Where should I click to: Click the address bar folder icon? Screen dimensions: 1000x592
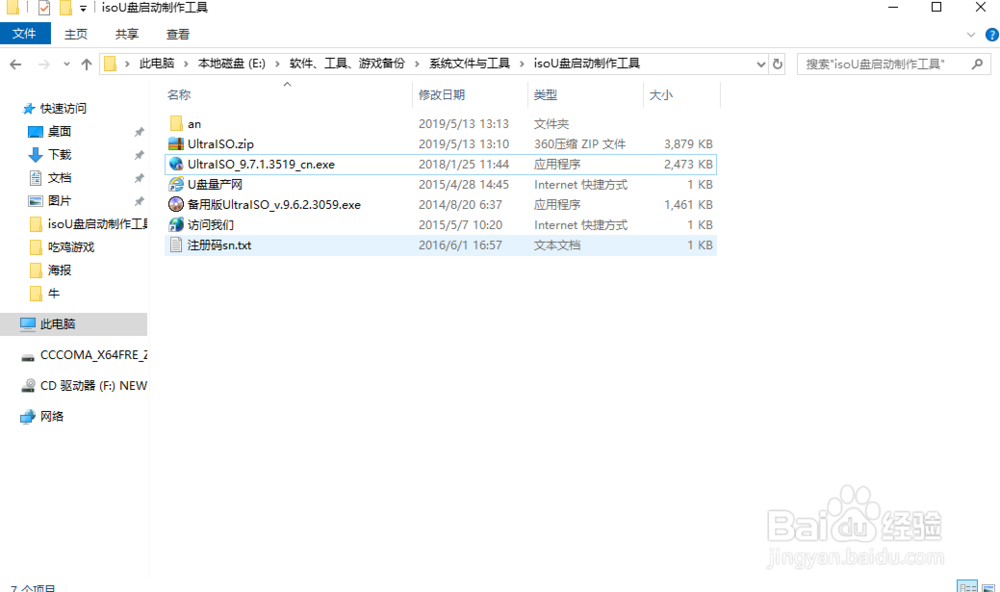tap(110, 64)
